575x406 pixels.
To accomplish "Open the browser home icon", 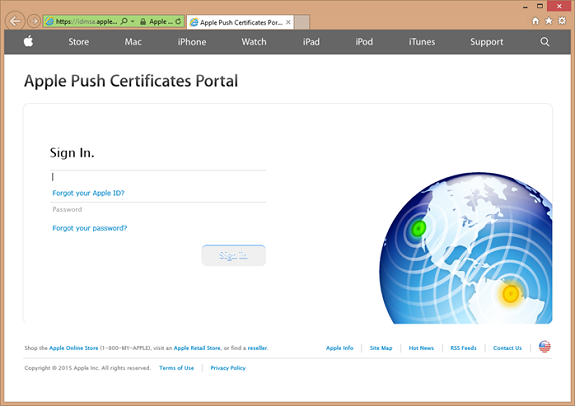I will pyautogui.click(x=535, y=21).
